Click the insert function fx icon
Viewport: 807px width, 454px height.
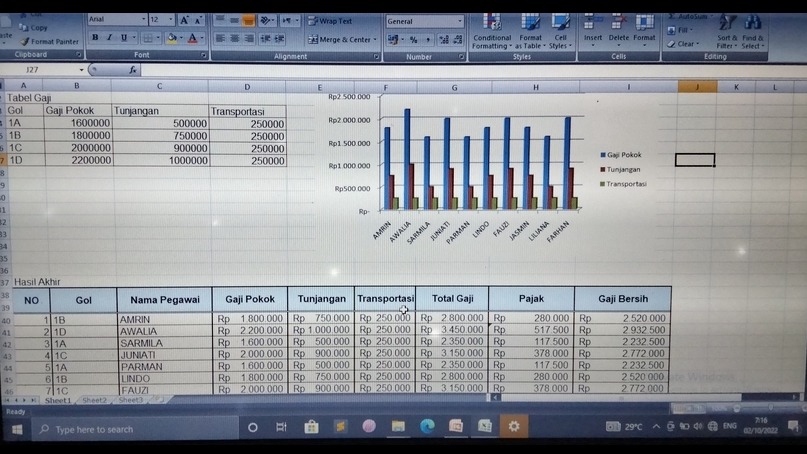point(133,70)
